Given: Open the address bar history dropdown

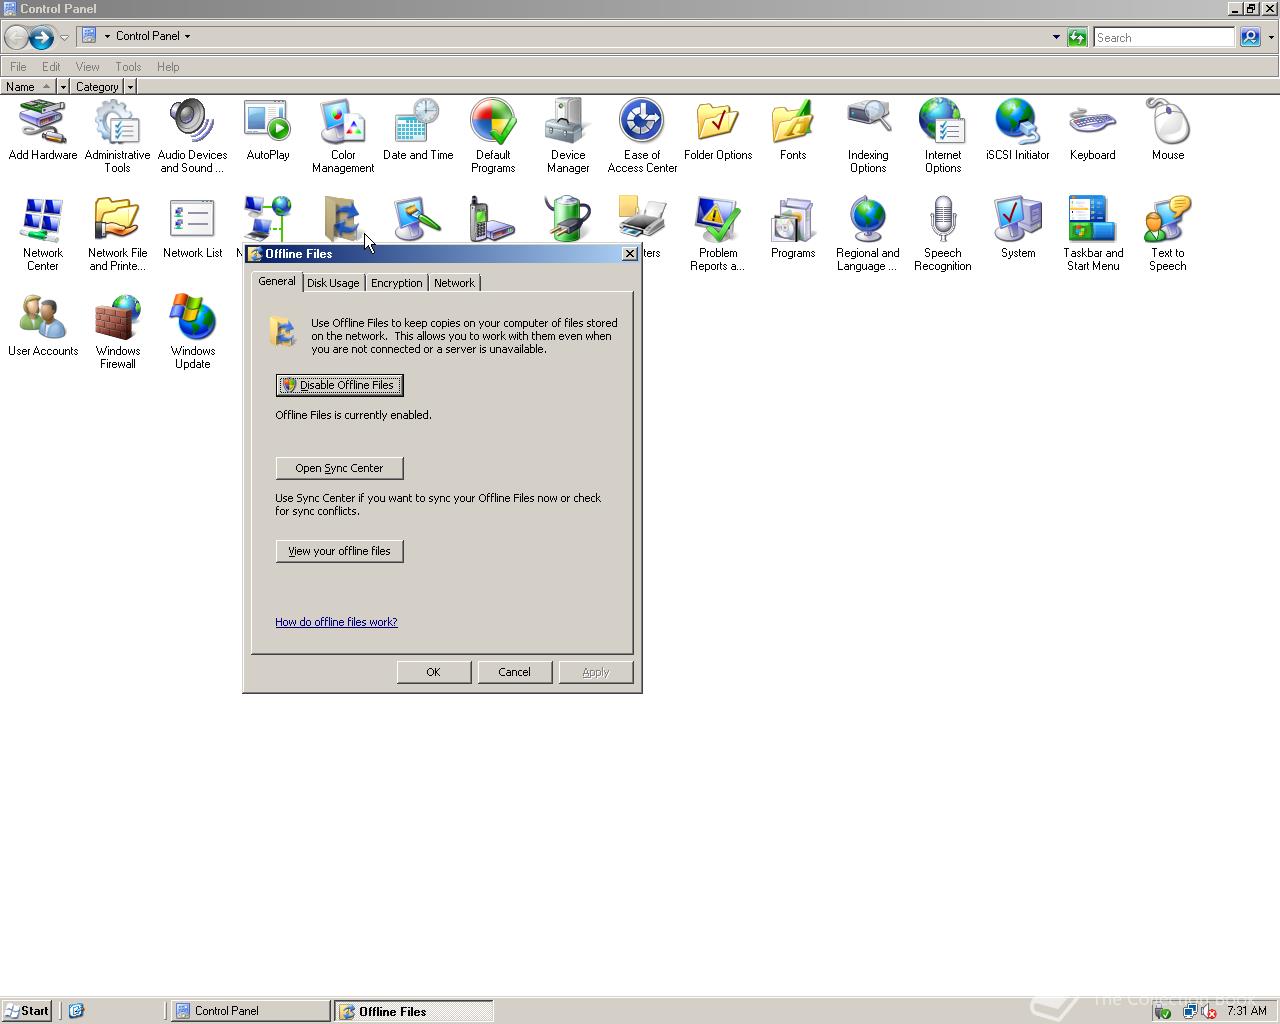Looking at the screenshot, I should [1056, 37].
